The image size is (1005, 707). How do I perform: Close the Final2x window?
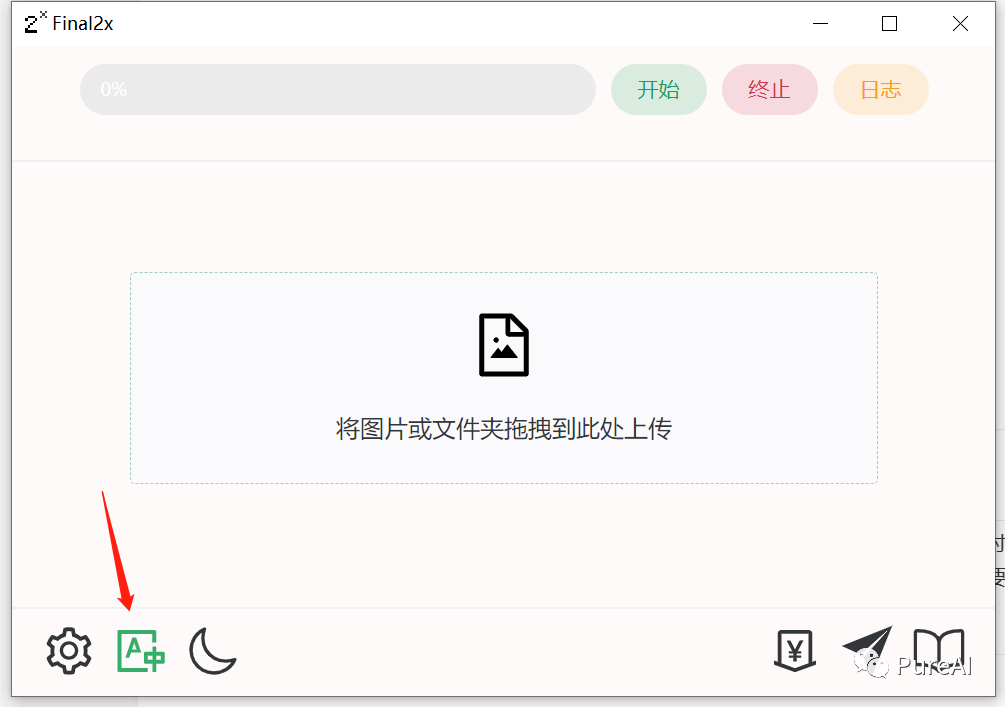960,24
